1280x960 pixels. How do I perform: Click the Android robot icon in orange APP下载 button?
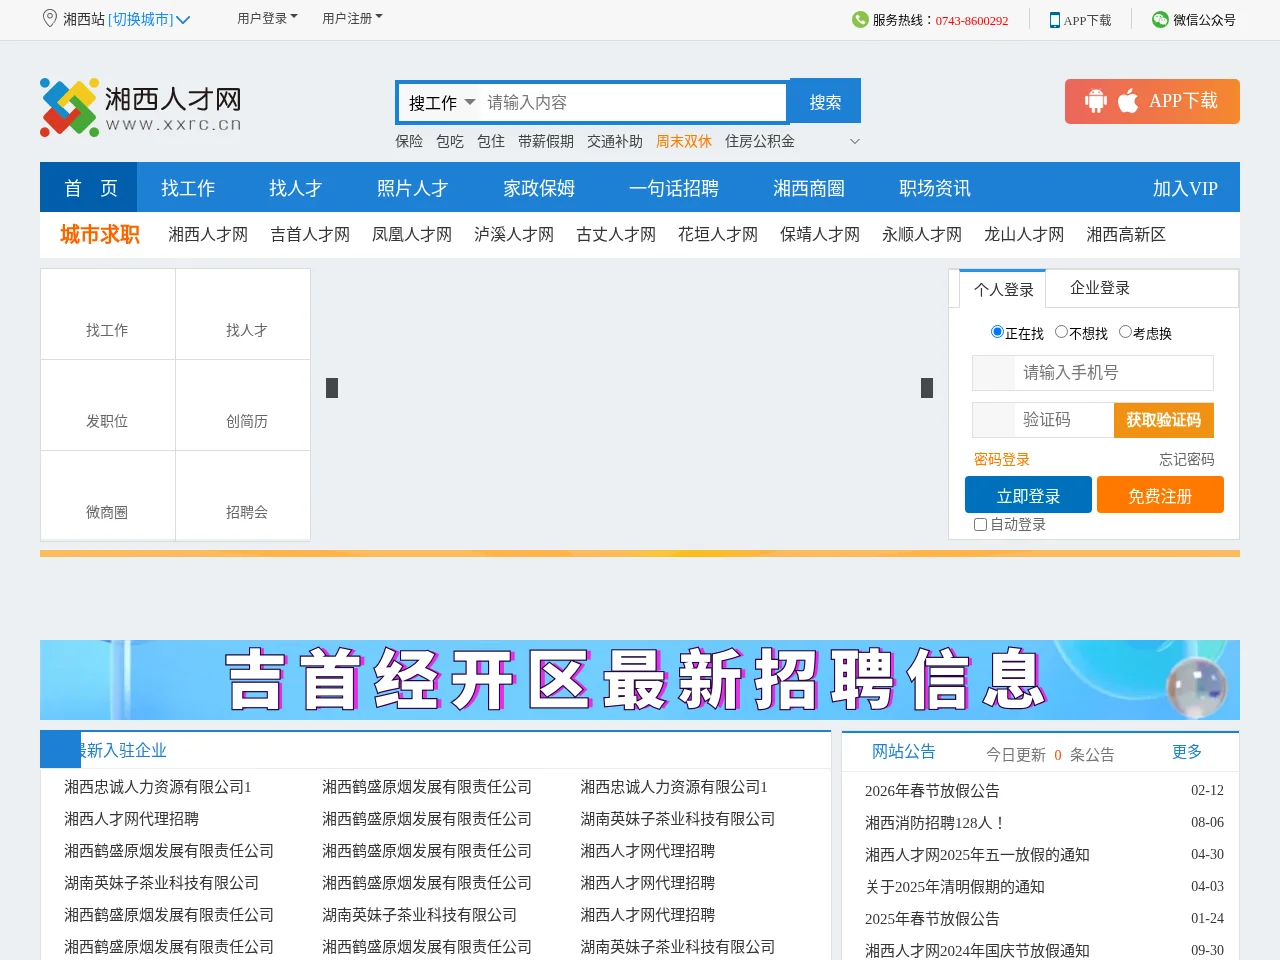click(x=1096, y=101)
